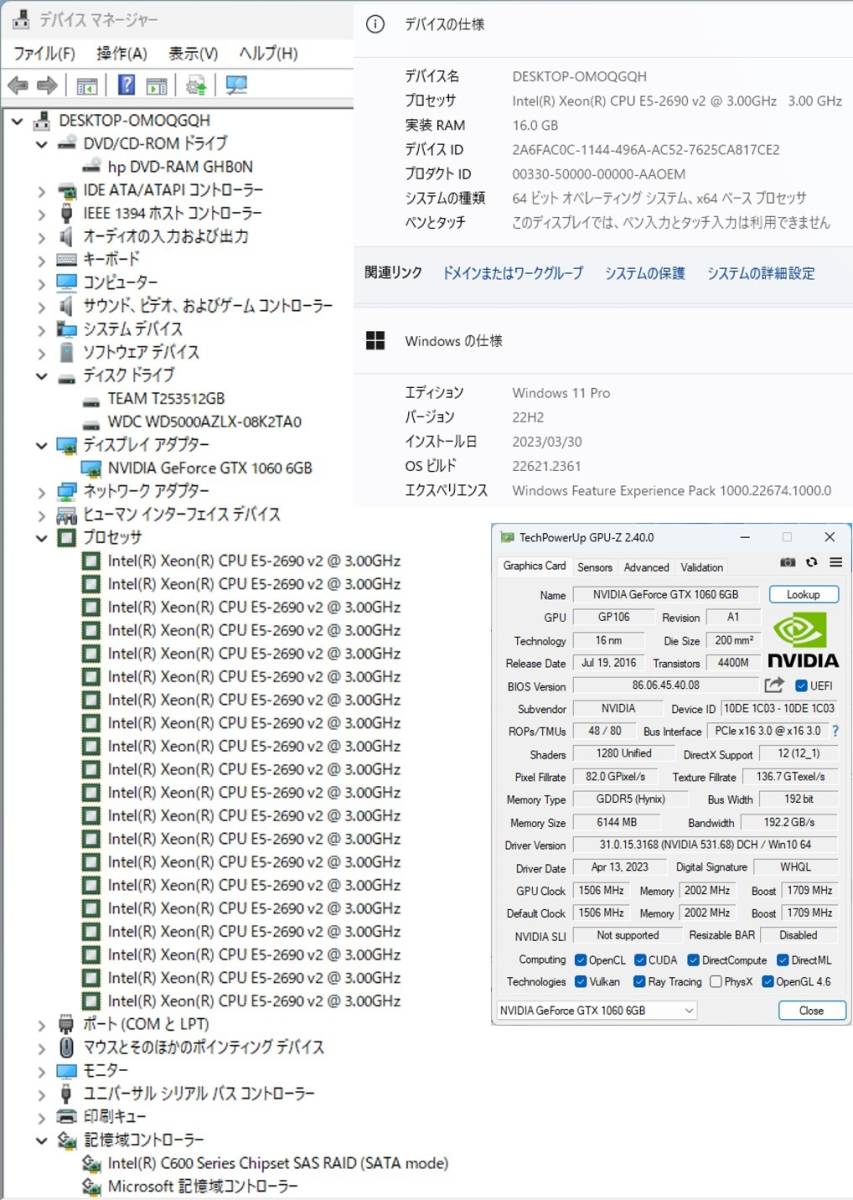Toggle the UEFI checkbox
853x1200 pixels.
(801, 686)
